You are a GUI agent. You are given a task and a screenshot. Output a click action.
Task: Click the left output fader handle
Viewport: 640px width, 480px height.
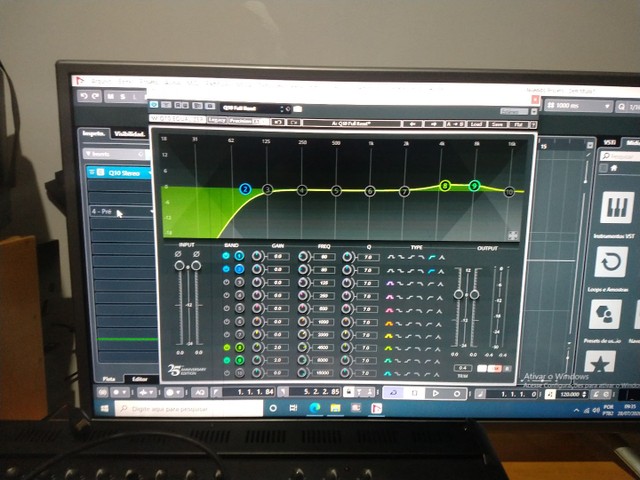coord(458,294)
